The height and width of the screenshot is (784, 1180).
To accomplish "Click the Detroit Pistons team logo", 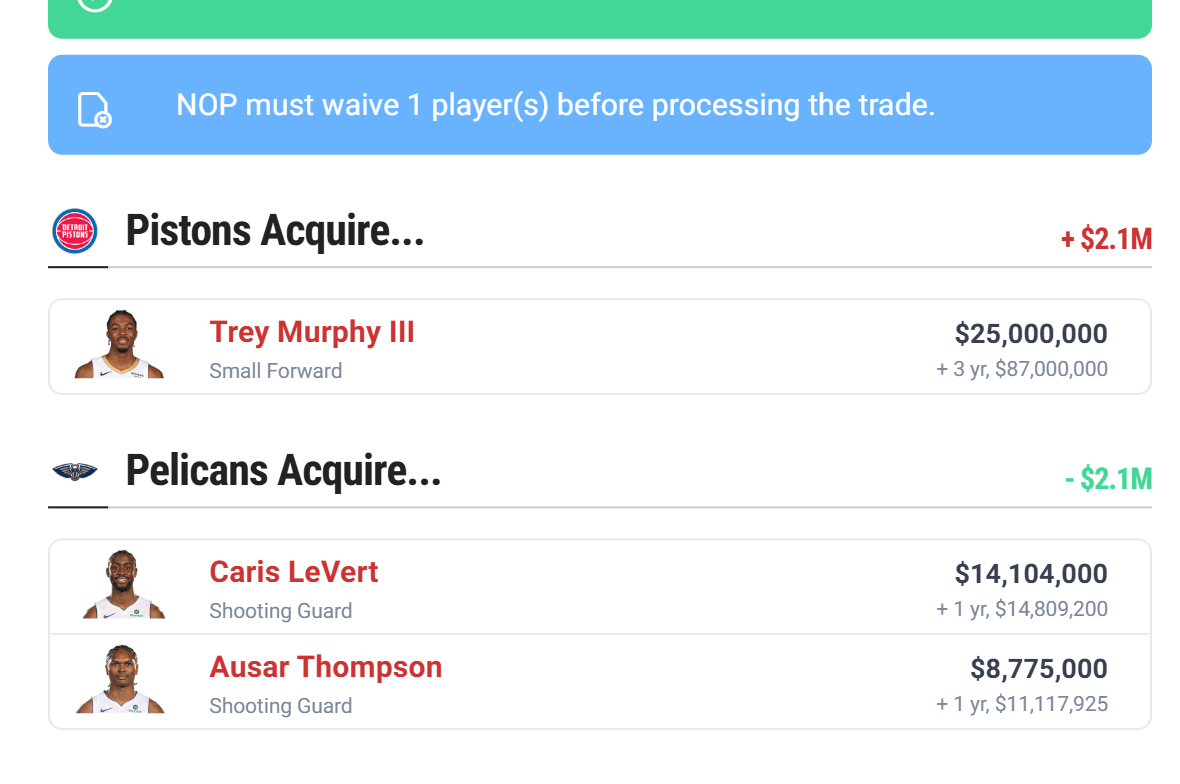I will [75, 231].
